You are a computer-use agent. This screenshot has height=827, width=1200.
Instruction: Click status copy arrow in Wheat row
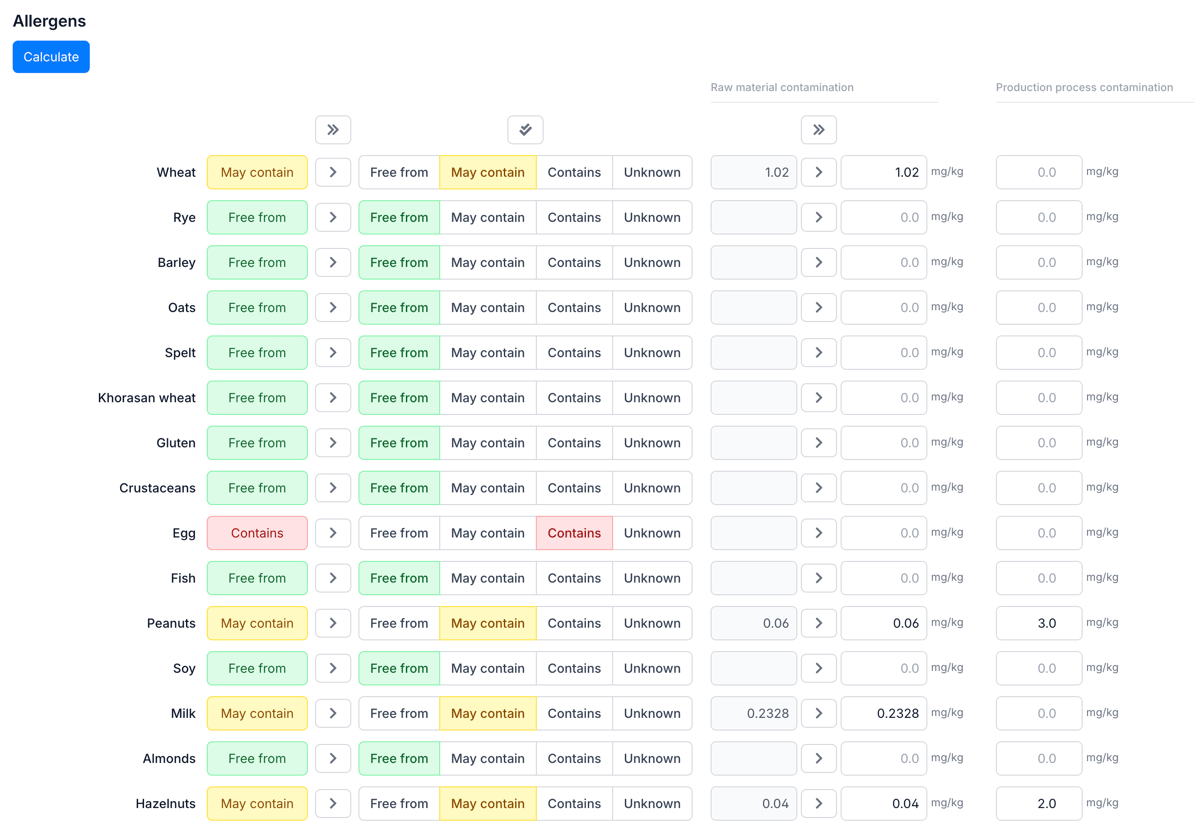pyautogui.click(x=333, y=172)
